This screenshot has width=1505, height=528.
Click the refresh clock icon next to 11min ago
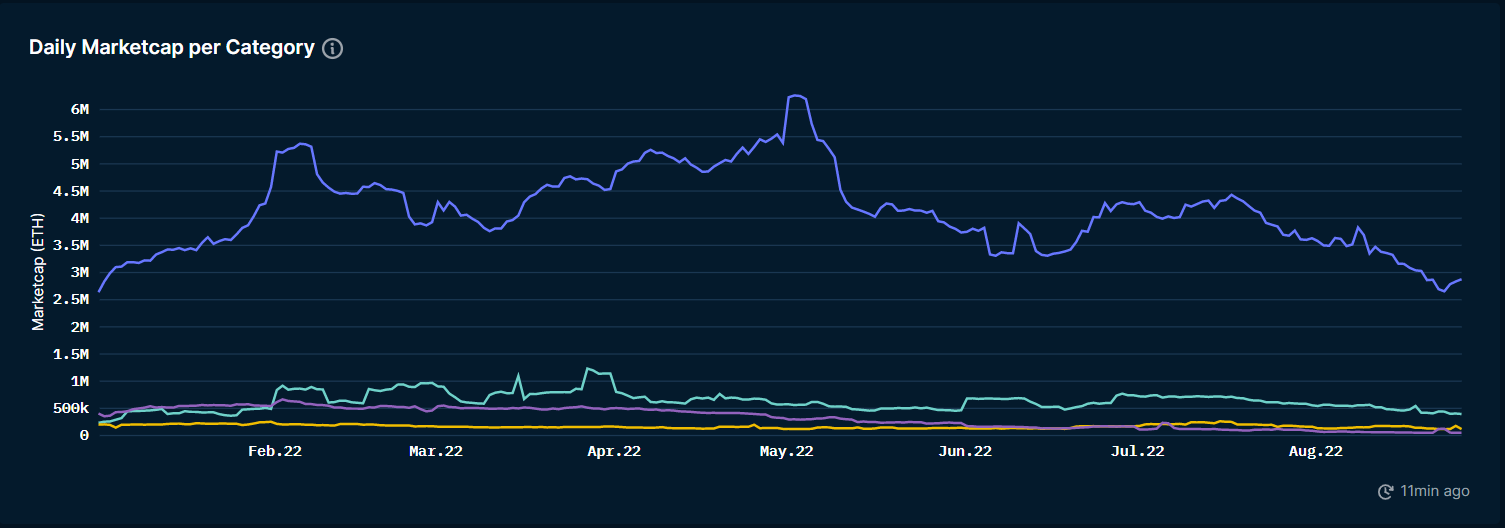click(1385, 491)
